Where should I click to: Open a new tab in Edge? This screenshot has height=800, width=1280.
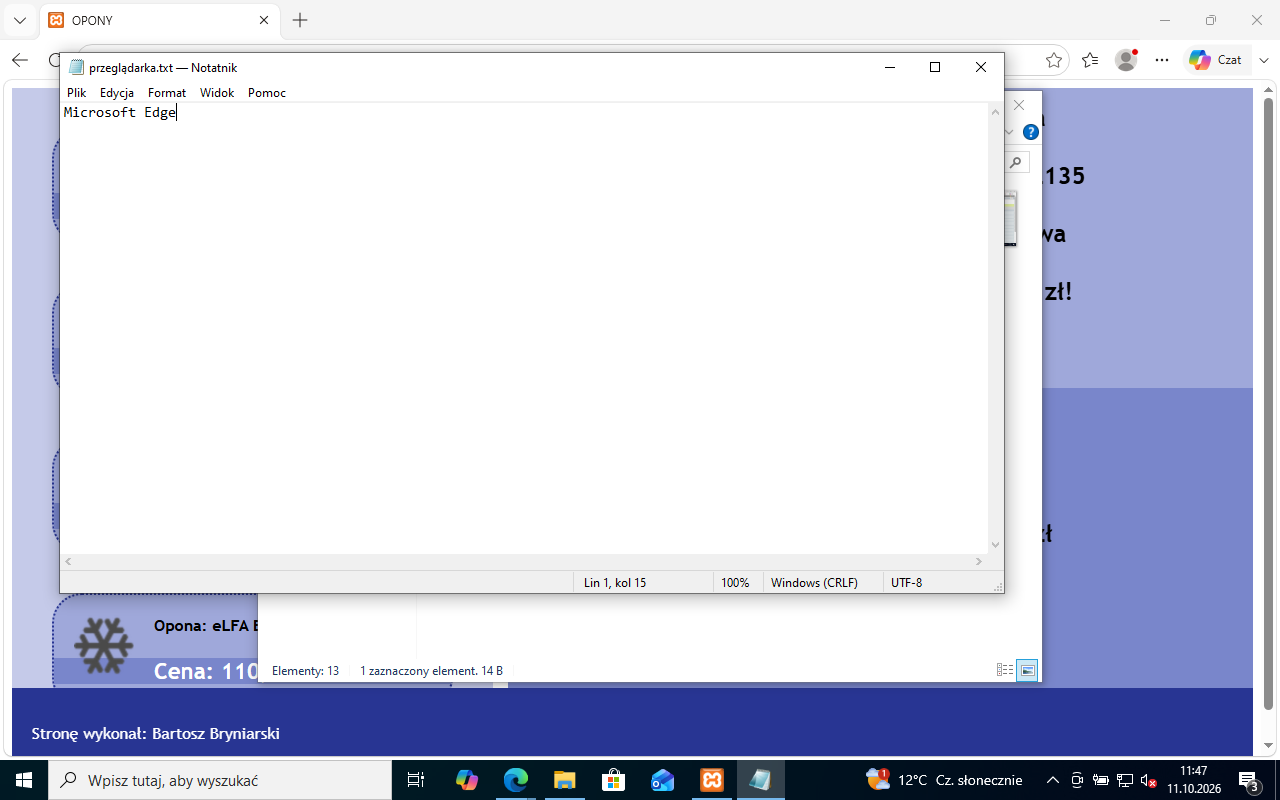coord(300,20)
